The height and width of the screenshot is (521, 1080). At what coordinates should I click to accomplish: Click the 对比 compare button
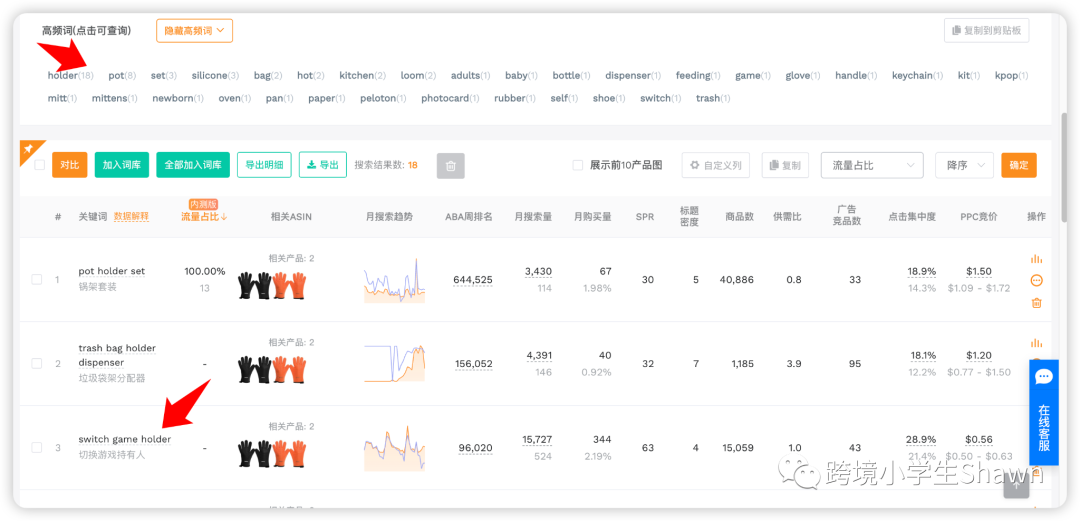[x=70, y=165]
